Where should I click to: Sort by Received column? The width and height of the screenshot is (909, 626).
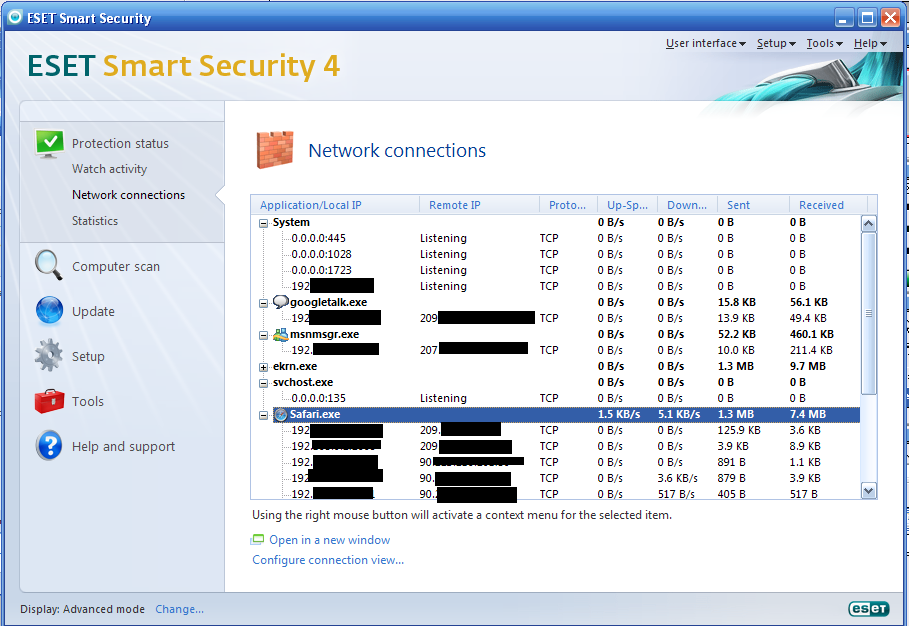coord(828,205)
